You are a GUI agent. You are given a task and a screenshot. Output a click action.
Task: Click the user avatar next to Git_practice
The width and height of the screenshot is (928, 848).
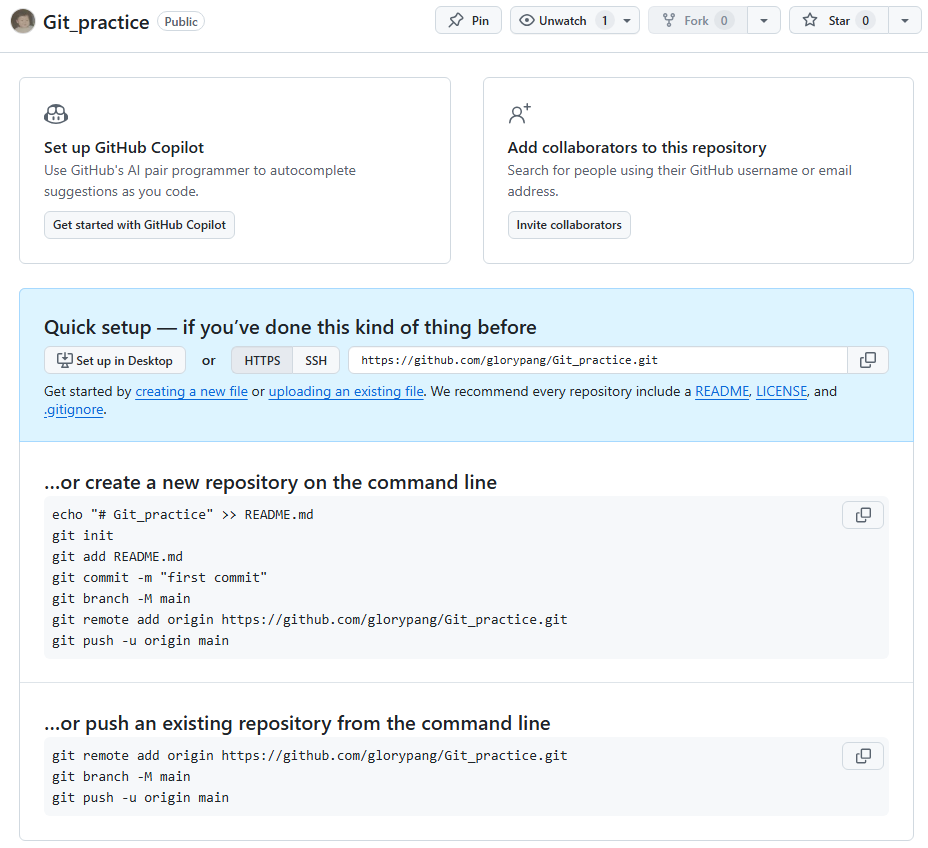22,21
